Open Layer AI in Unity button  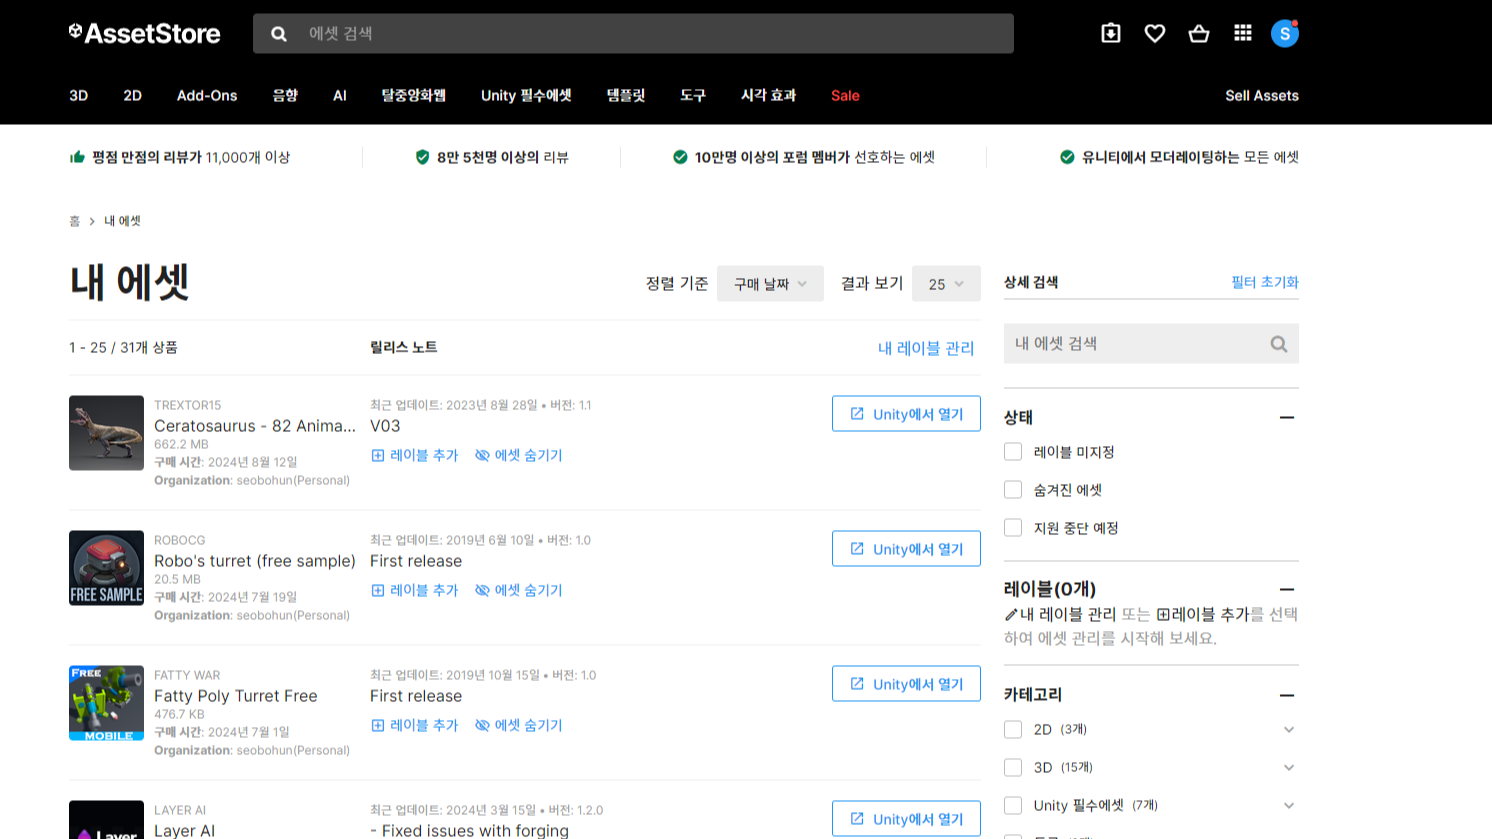click(x=906, y=819)
